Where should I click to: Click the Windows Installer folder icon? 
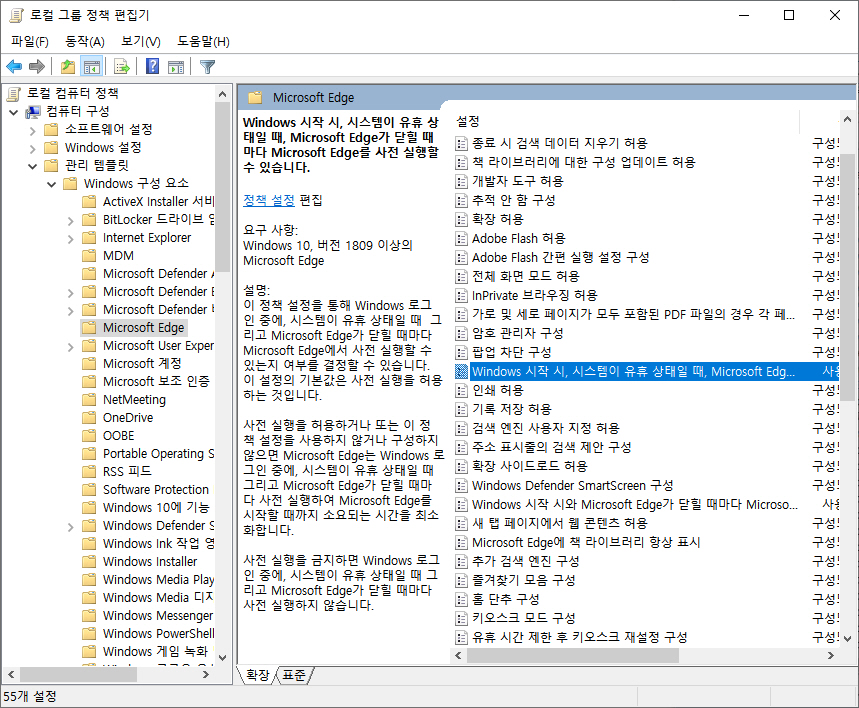(x=89, y=562)
